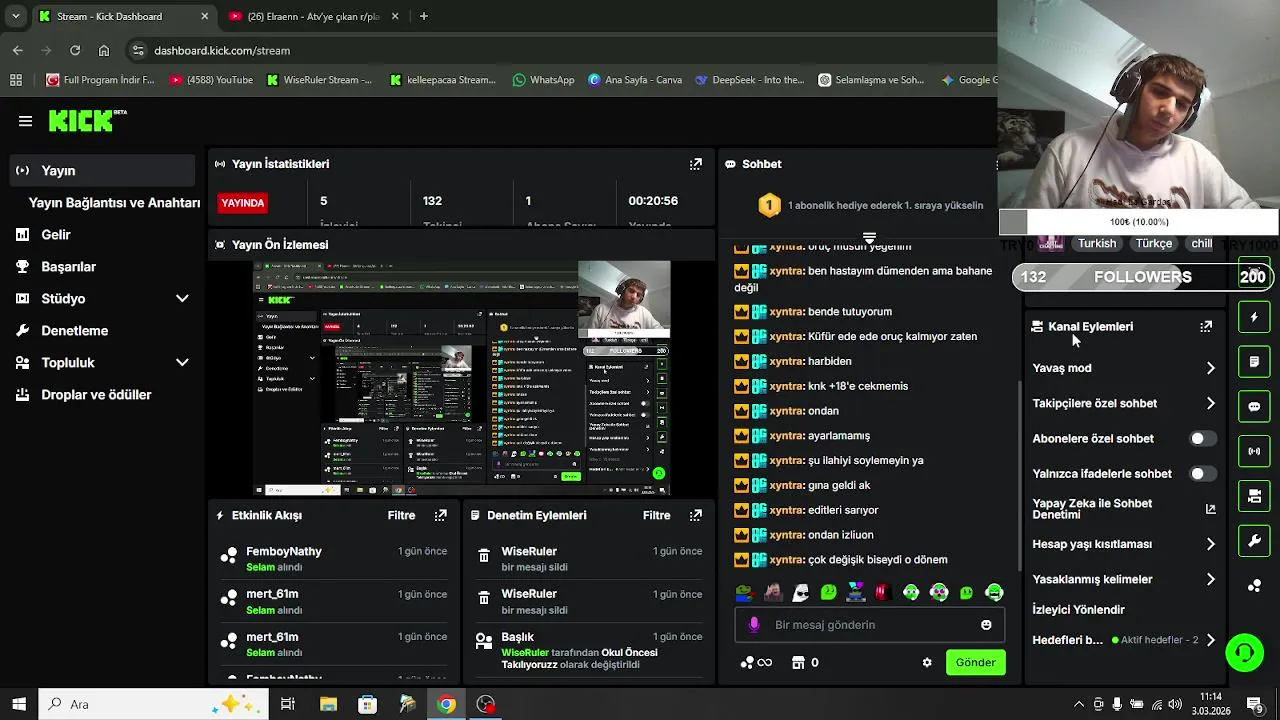The image size is (1280, 720).
Task: Open Windows Start menu
Action: pos(19,704)
